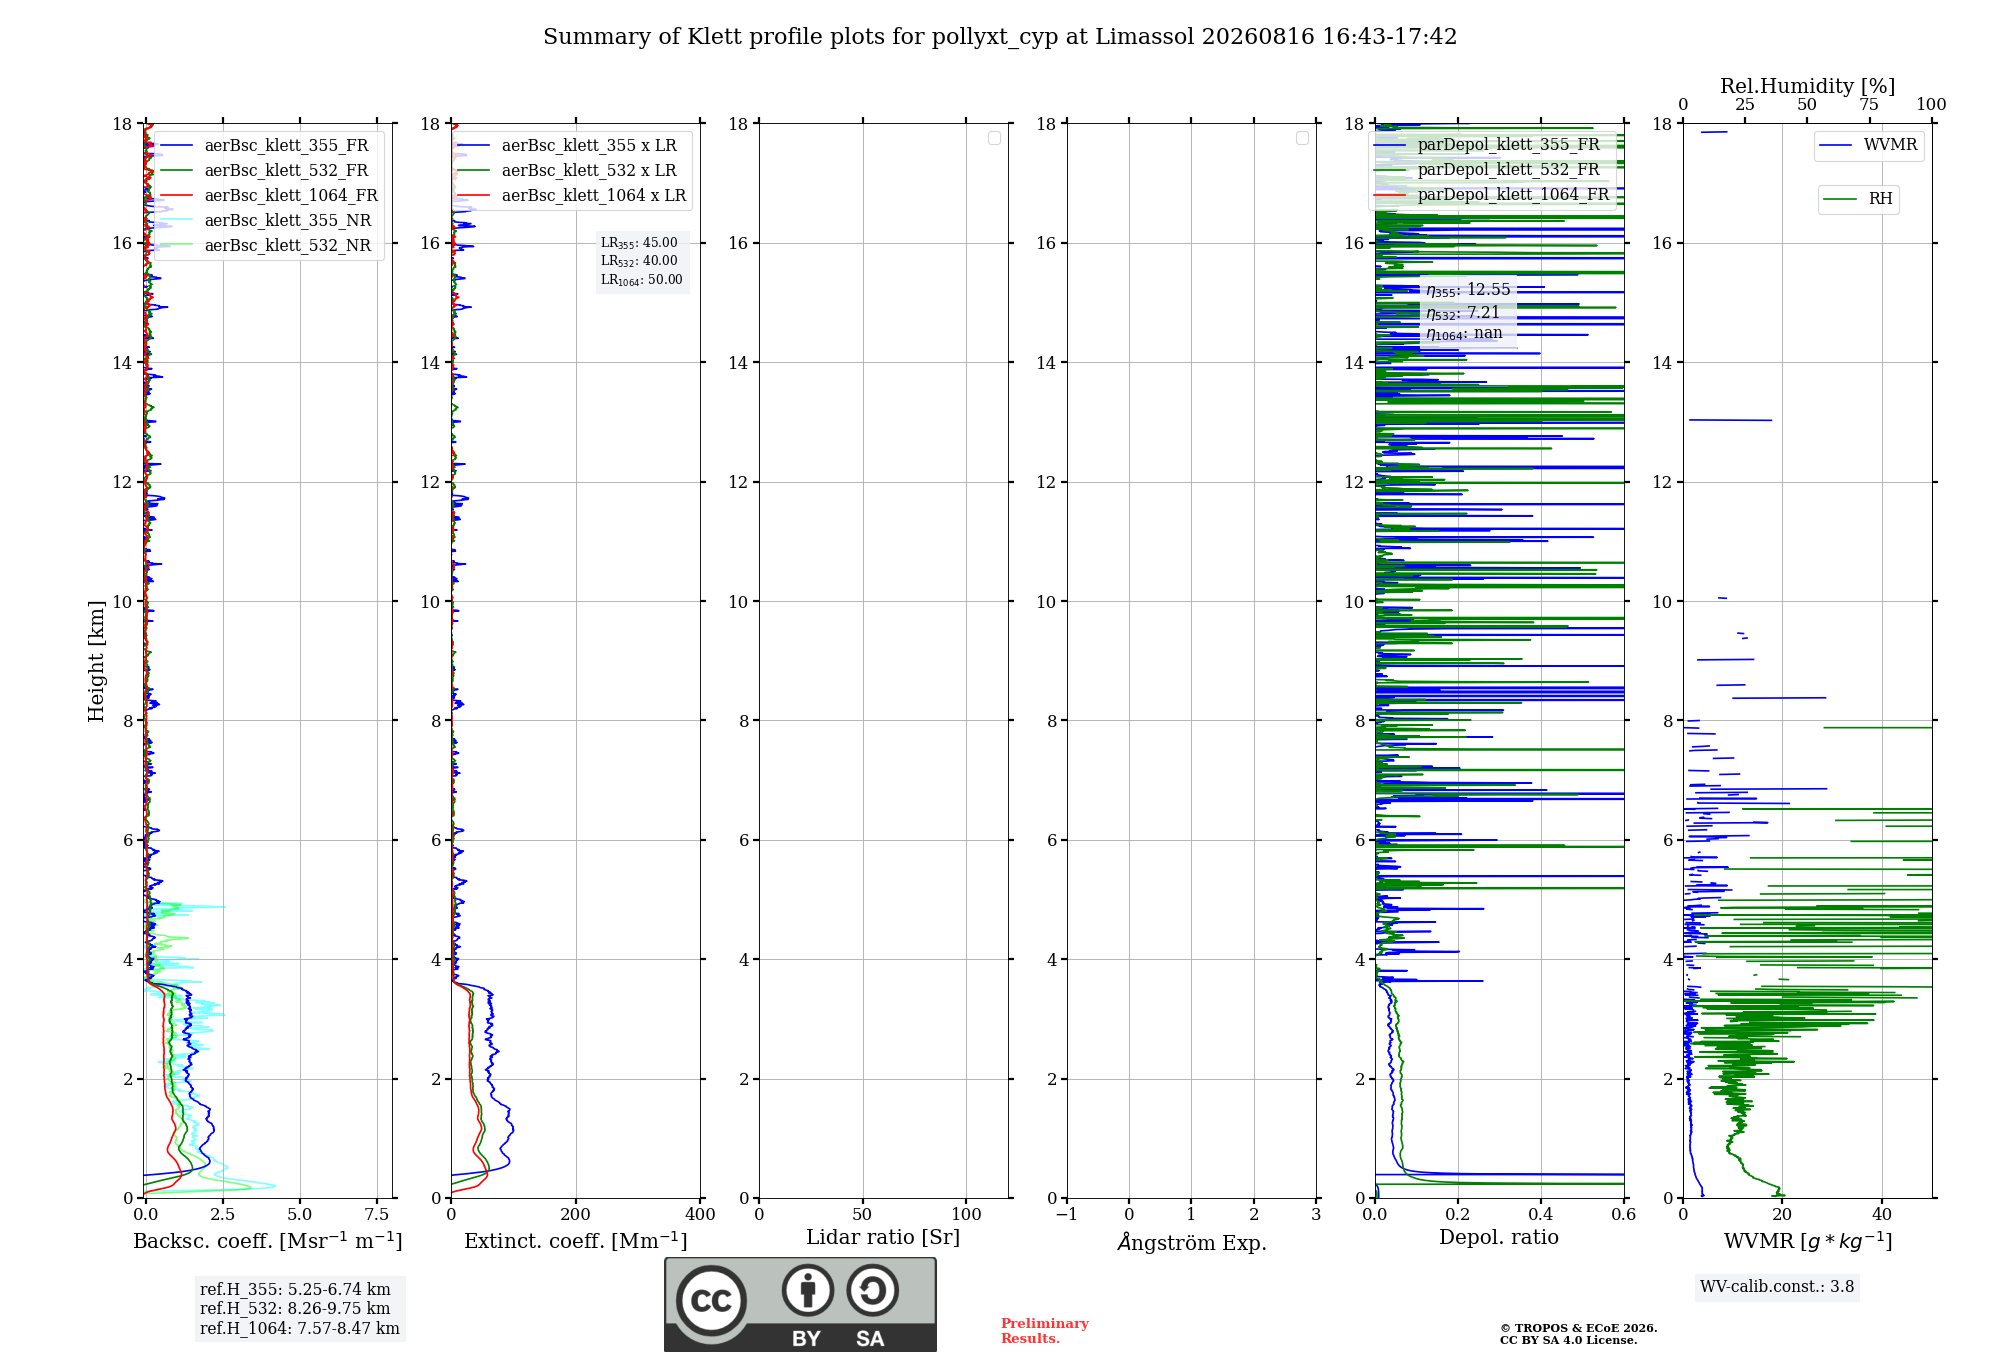Screen dimensions: 2000x1360
Task: Click the 40 tick on the WVMR axis
Action: (x=1882, y=1214)
